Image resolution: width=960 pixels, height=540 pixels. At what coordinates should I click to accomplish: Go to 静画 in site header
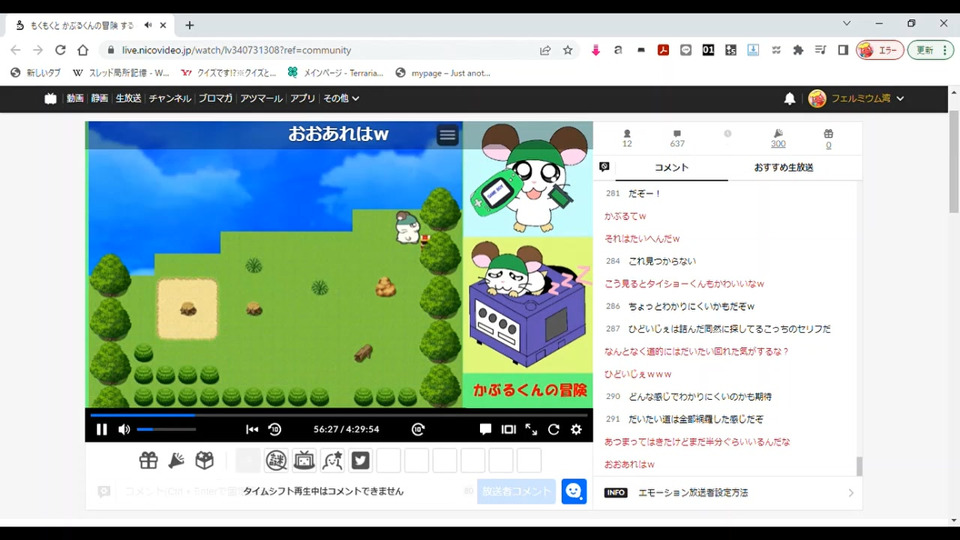pyautogui.click(x=99, y=99)
